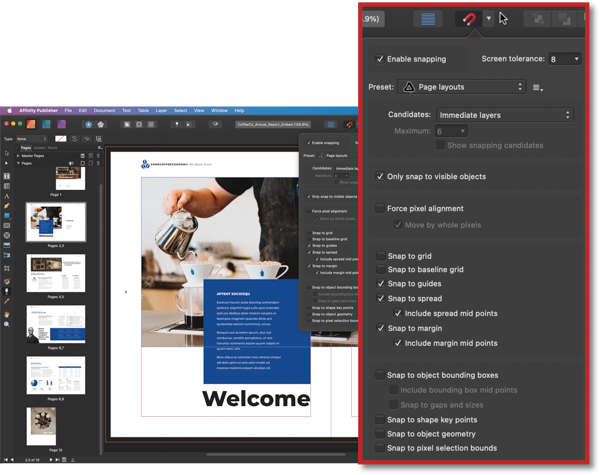Select the View hand tool
Image resolution: width=600 pixels, height=475 pixels.
tap(7, 315)
